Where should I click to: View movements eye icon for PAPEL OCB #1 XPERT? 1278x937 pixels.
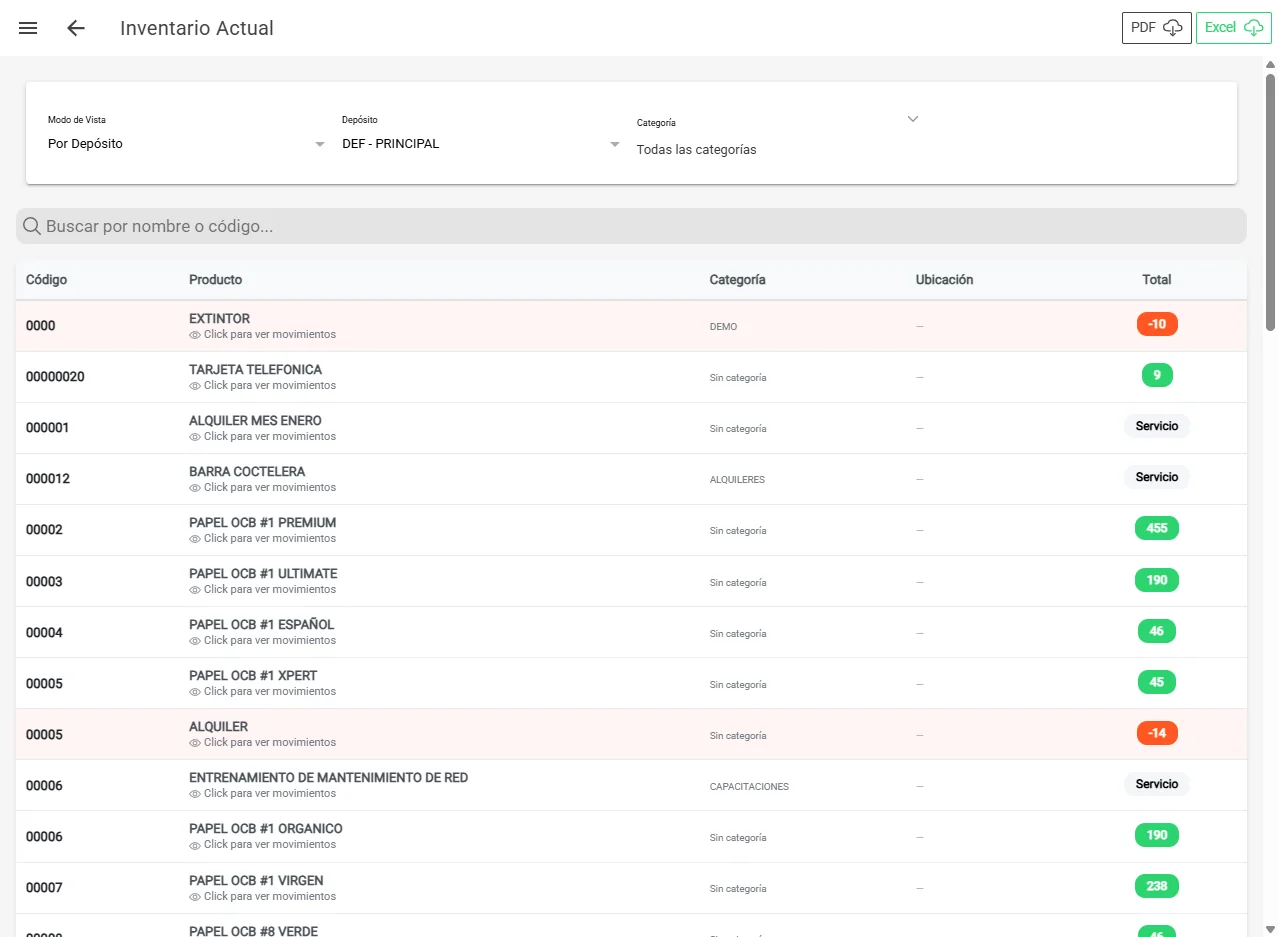[x=195, y=692]
